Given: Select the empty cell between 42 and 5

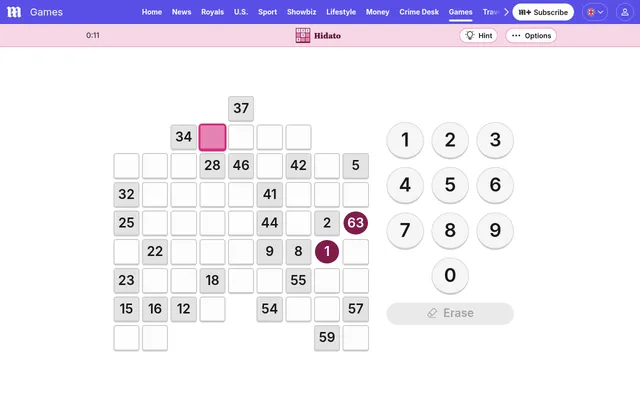Looking at the screenshot, I should pos(327,166).
